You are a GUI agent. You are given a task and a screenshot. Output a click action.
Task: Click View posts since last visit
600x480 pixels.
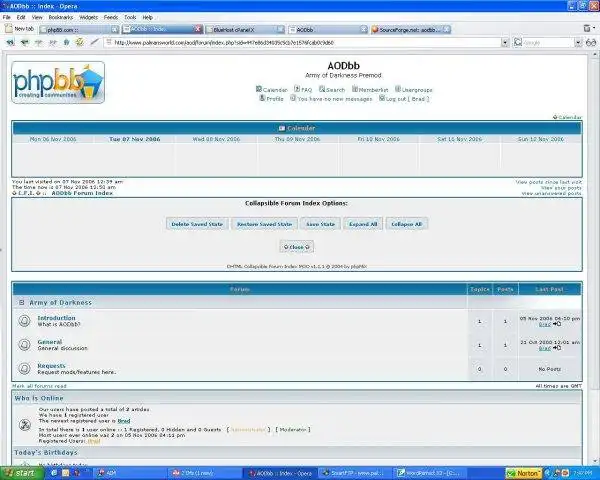(548, 182)
